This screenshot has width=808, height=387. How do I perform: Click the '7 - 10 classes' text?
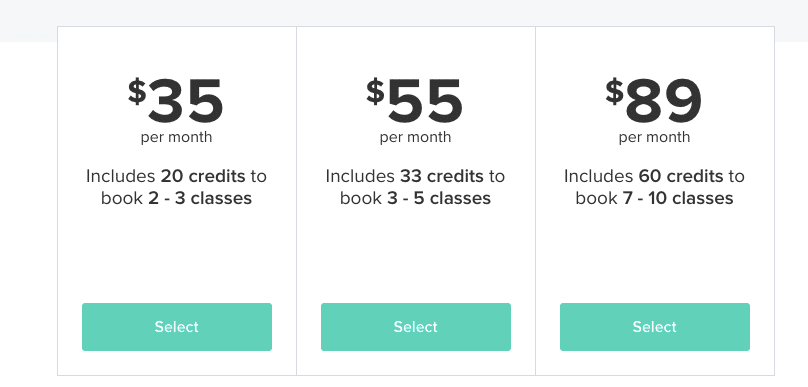[678, 198]
